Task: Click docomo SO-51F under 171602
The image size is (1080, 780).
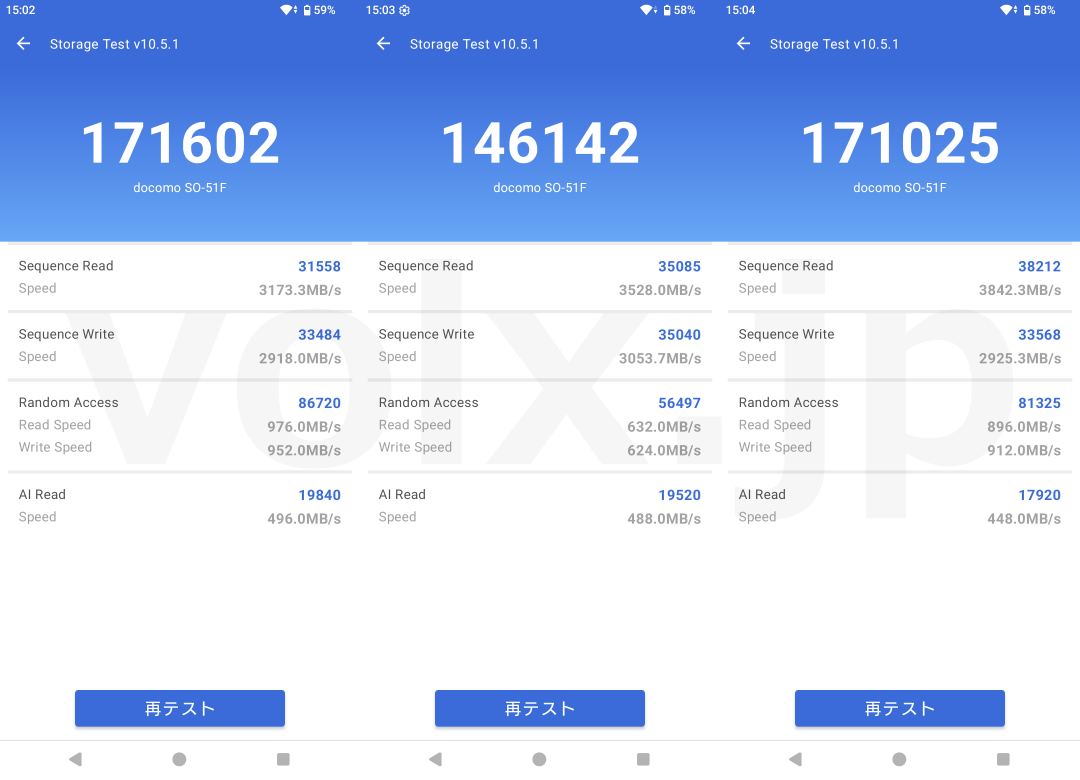Action: tap(180, 187)
